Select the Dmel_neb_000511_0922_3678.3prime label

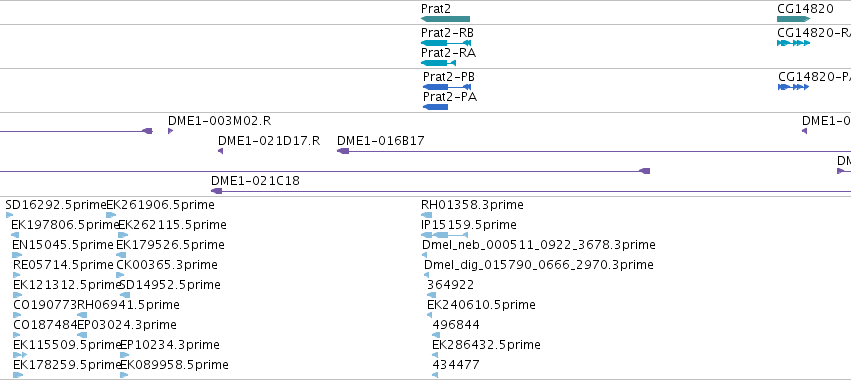click(538, 245)
